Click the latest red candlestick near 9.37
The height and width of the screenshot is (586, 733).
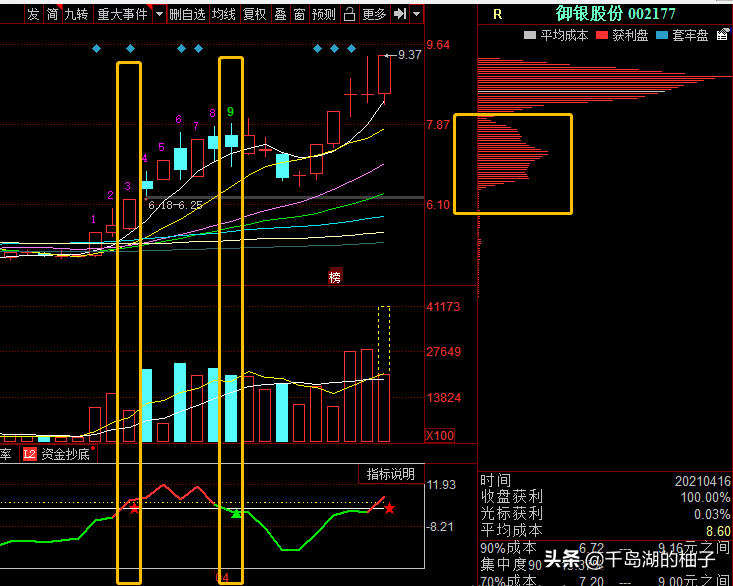pyautogui.click(x=384, y=77)
